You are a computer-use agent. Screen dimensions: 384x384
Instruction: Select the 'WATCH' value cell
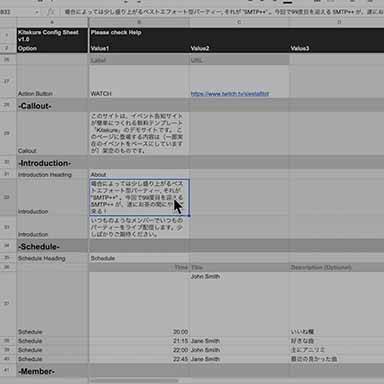[x=139, y=82]
